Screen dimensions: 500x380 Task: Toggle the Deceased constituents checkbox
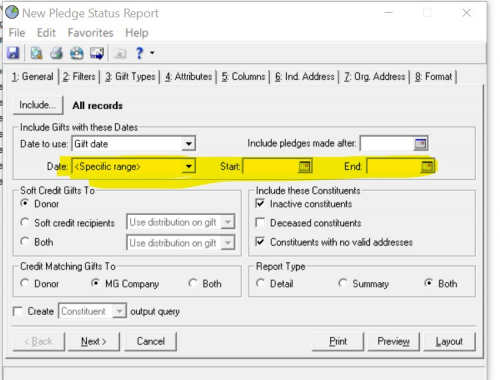click(260, 222)
